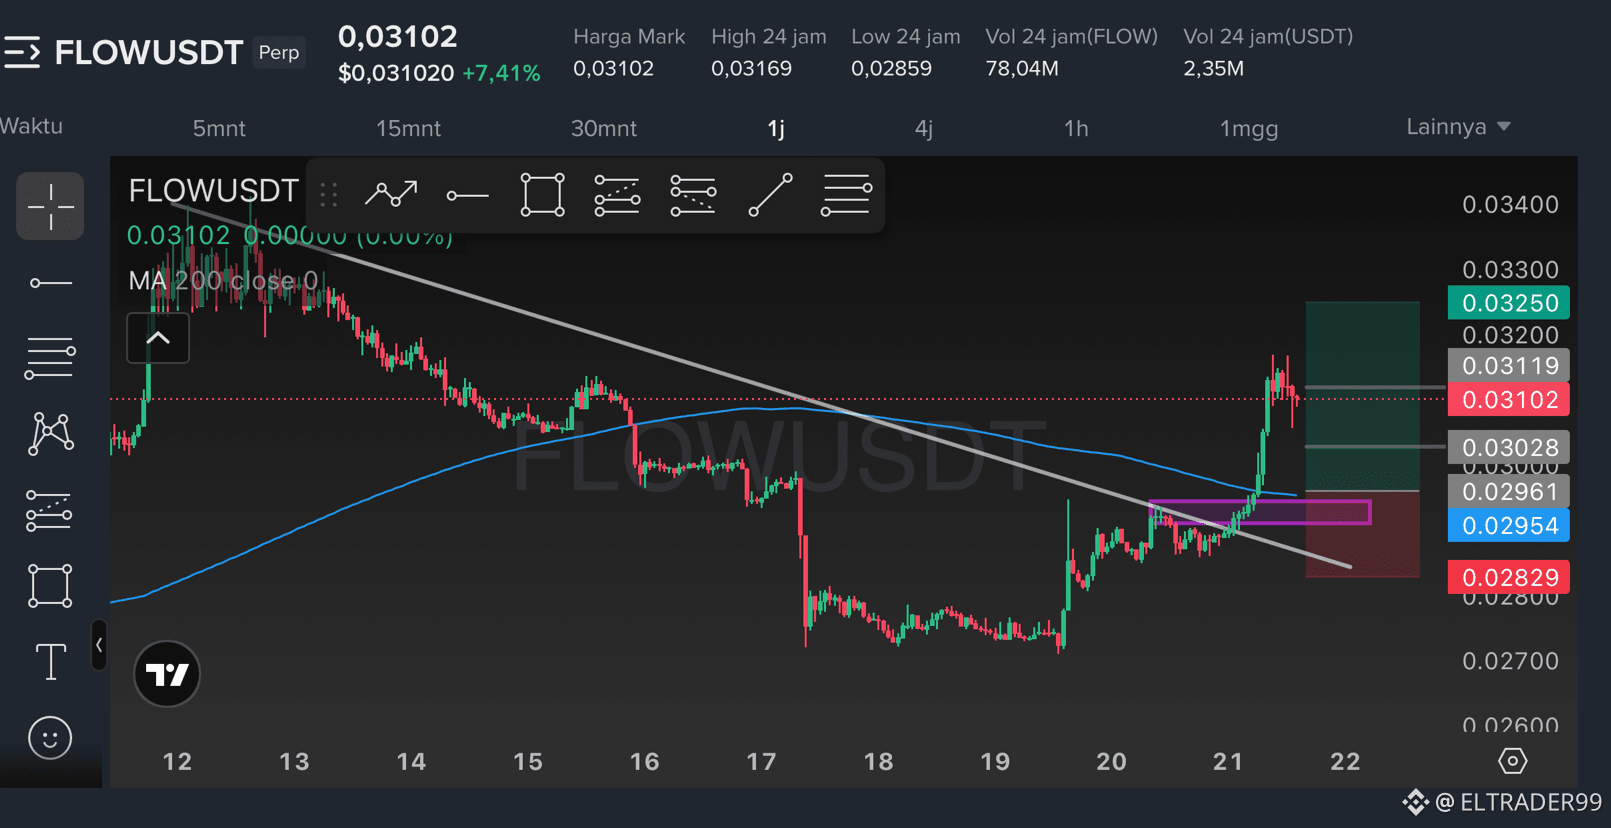Click the 0.02961 entry price label
1611x828 pixels.
coord(1509,491)
